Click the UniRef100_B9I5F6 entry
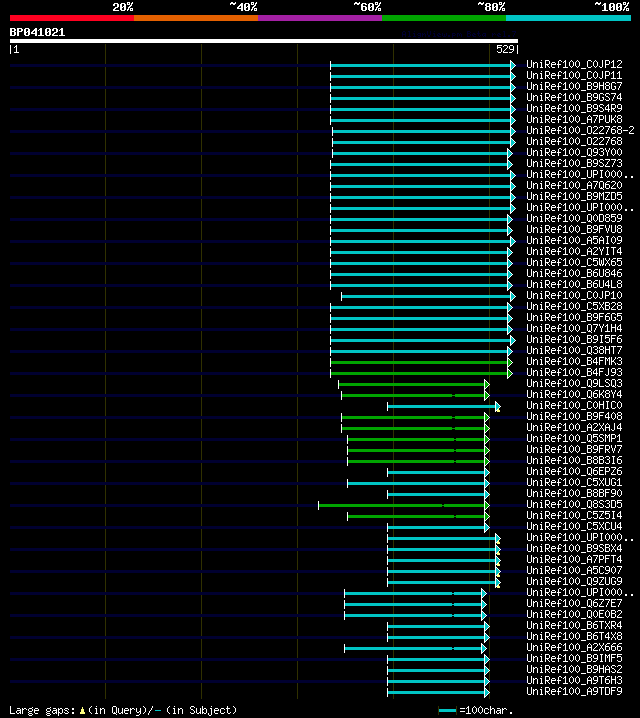The width and height of the screenshot is (640, 718). click(574, 339)
